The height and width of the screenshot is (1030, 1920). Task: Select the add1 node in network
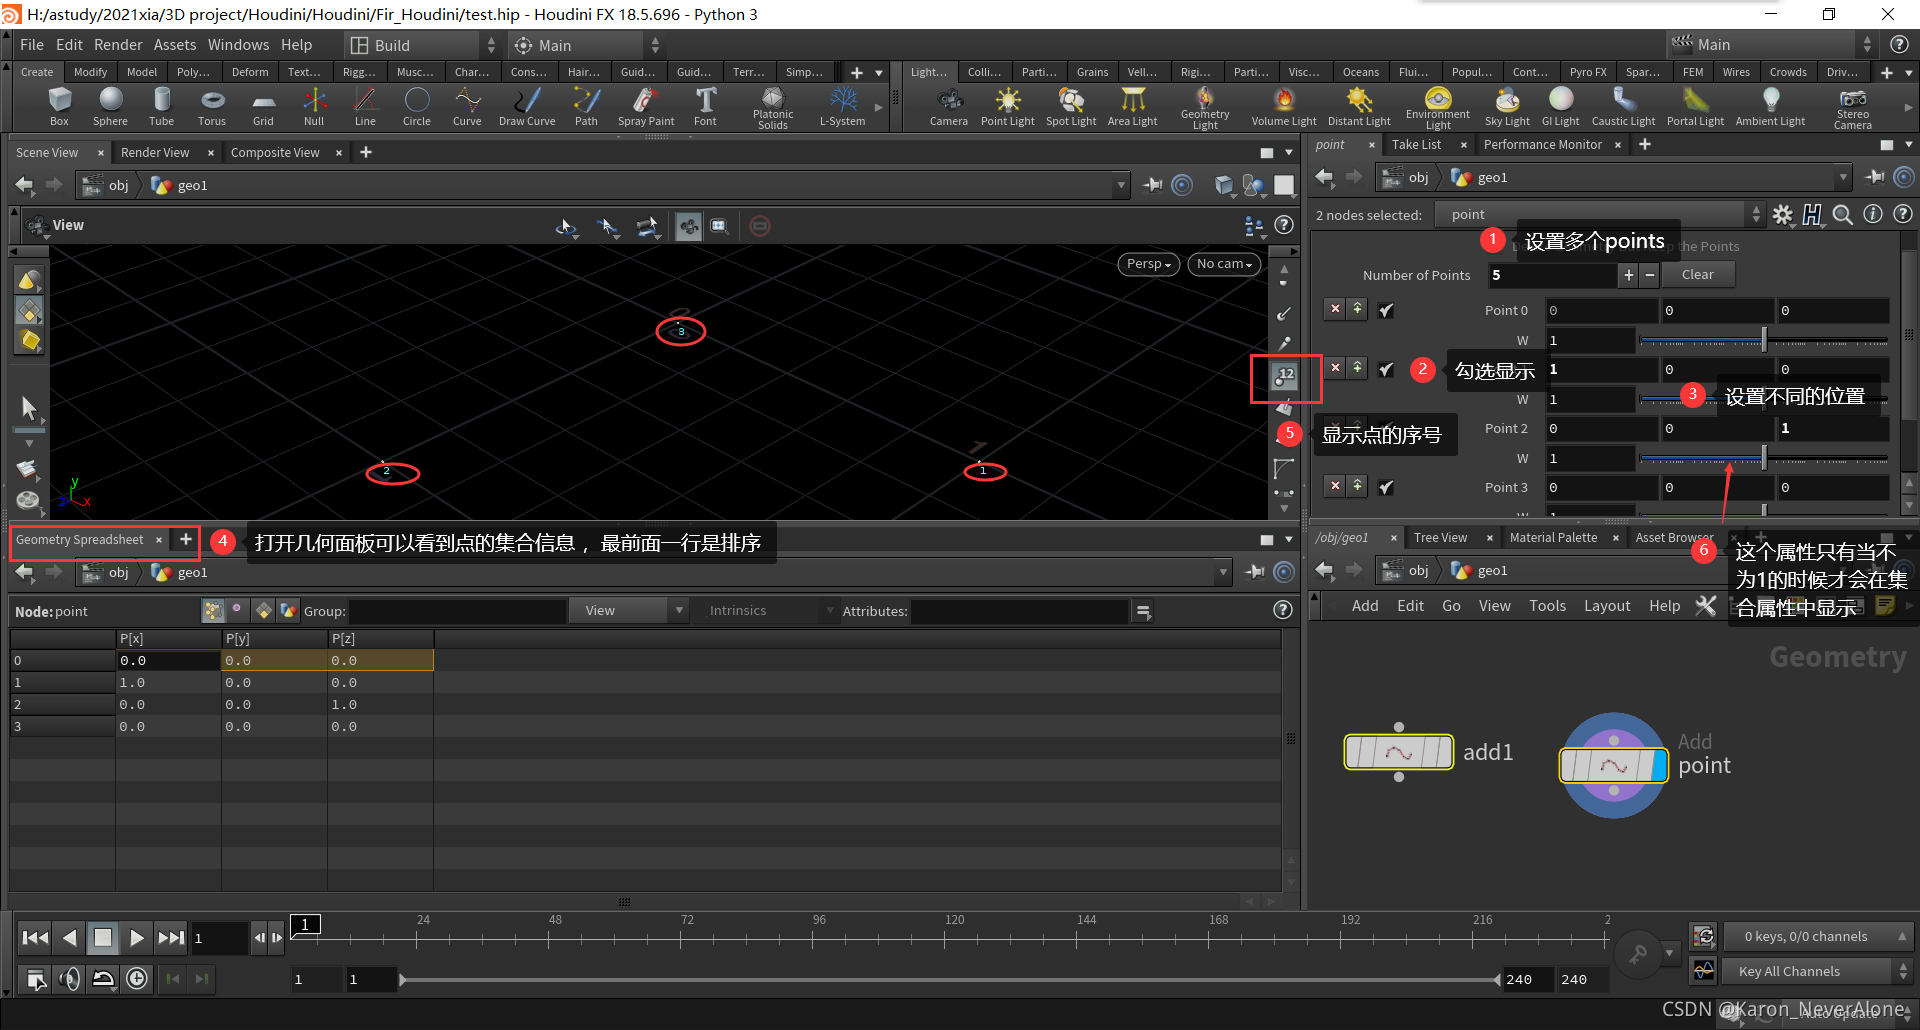[1398, 752]
